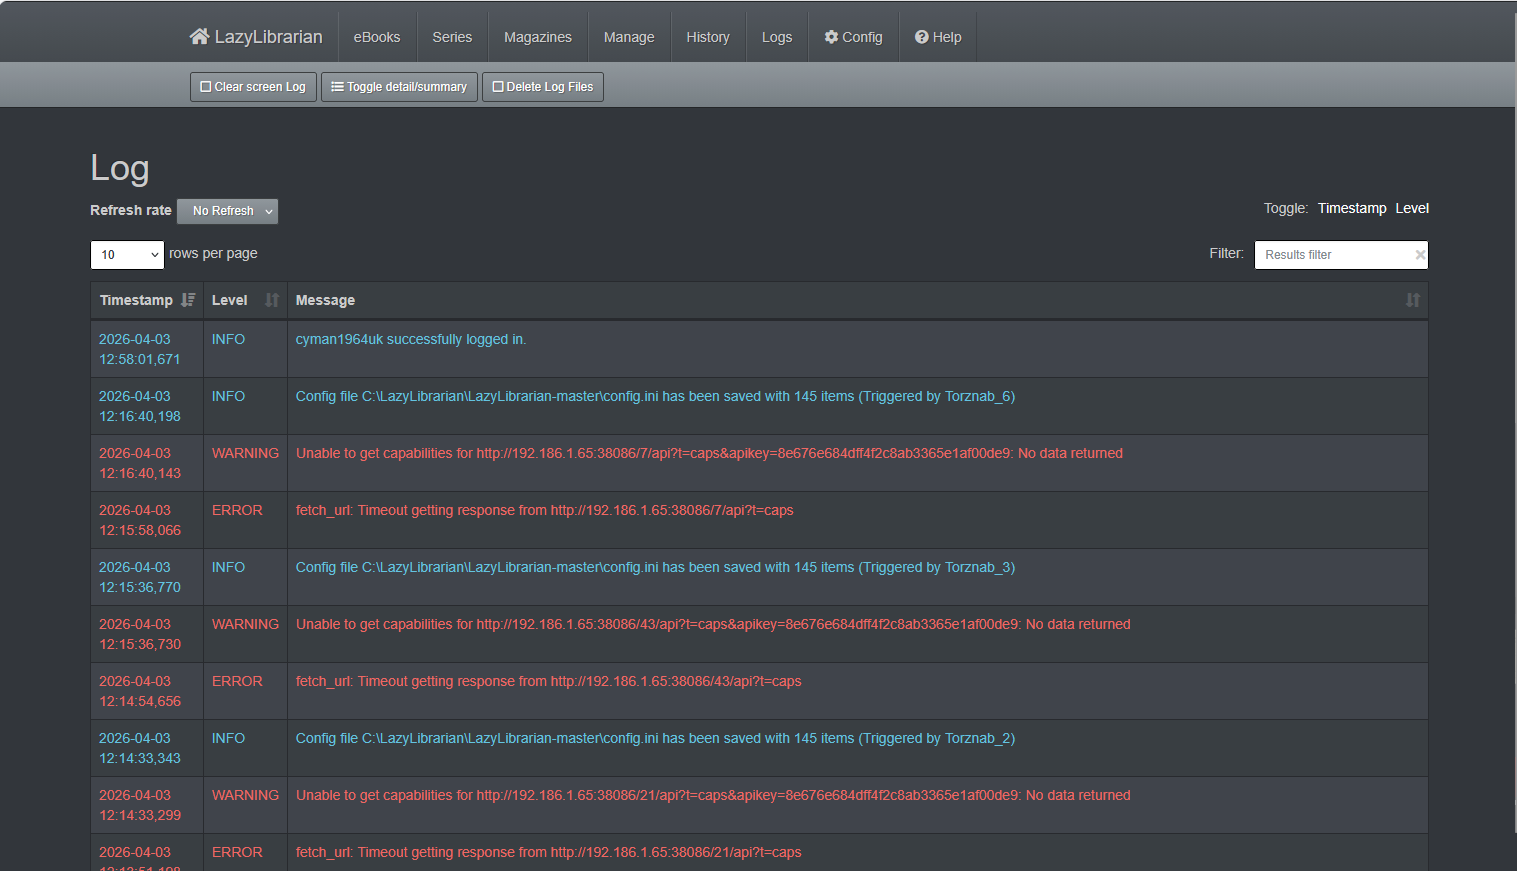1517x871 pixels.
Task: Expand the rows per page selector
Action: [x=127, y=255]
